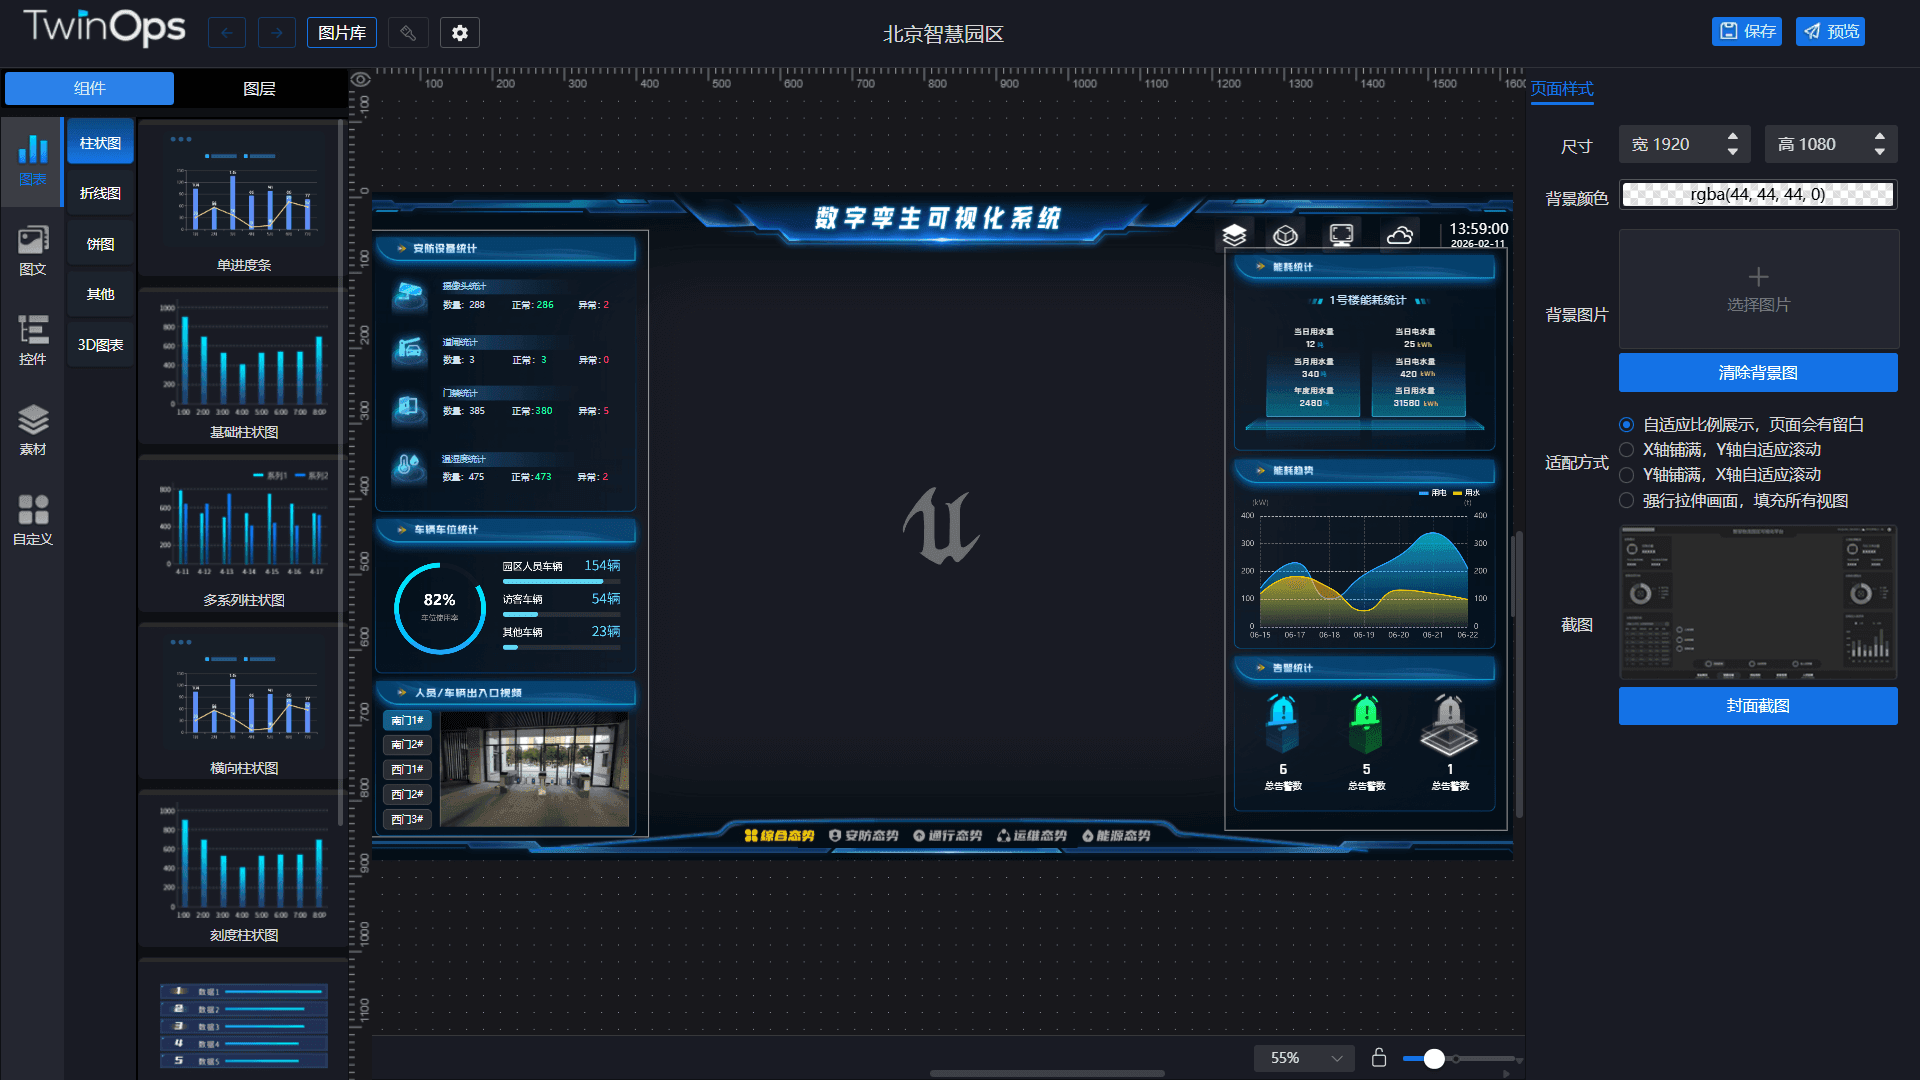Screen dimensions: 1920x1080
Task: Select 自适应比例展示 radio option
Action: pos(1627,425)
